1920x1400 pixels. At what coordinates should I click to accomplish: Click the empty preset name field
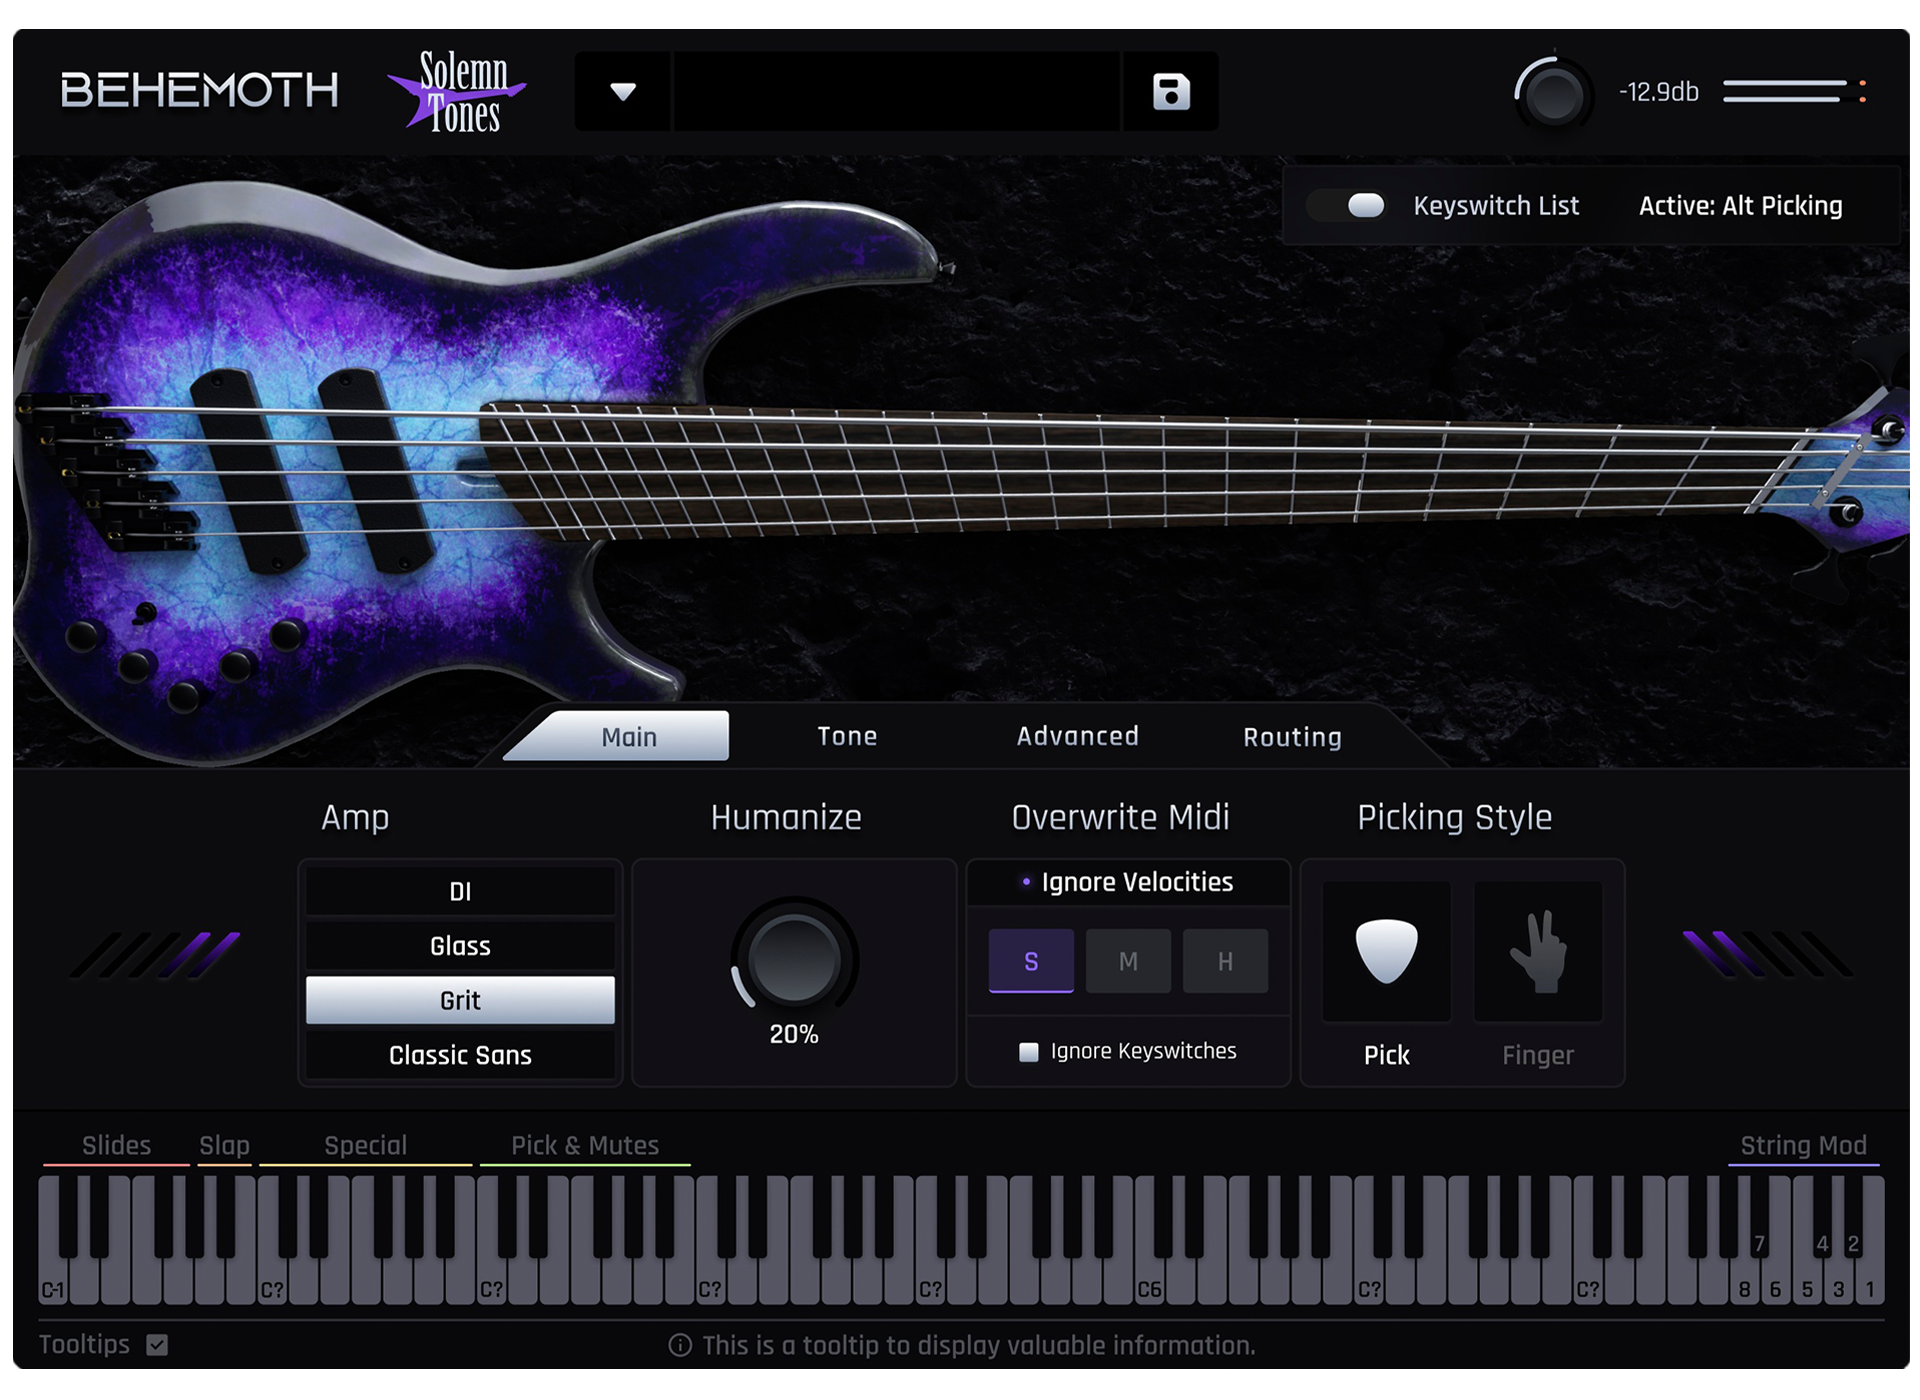coord(897,92)
